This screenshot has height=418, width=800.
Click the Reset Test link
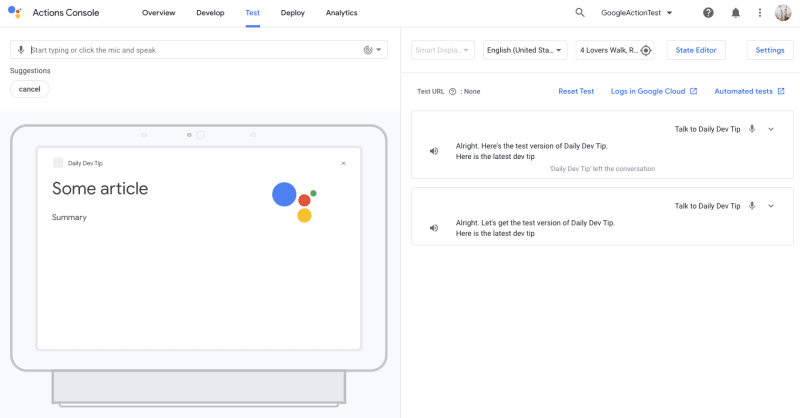[576, 91]
